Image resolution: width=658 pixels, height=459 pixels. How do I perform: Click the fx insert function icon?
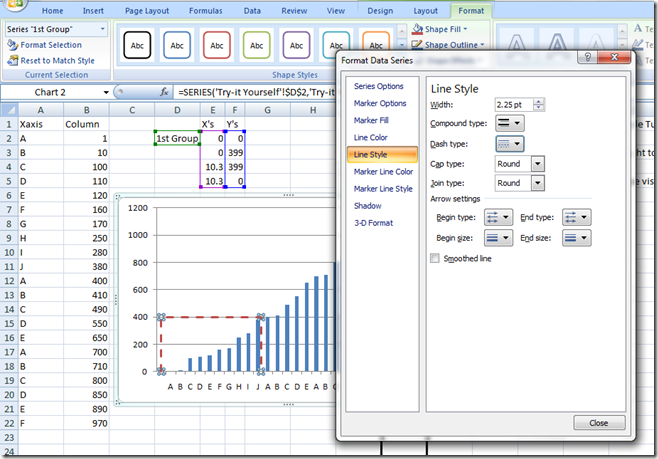tap(164, 92)
